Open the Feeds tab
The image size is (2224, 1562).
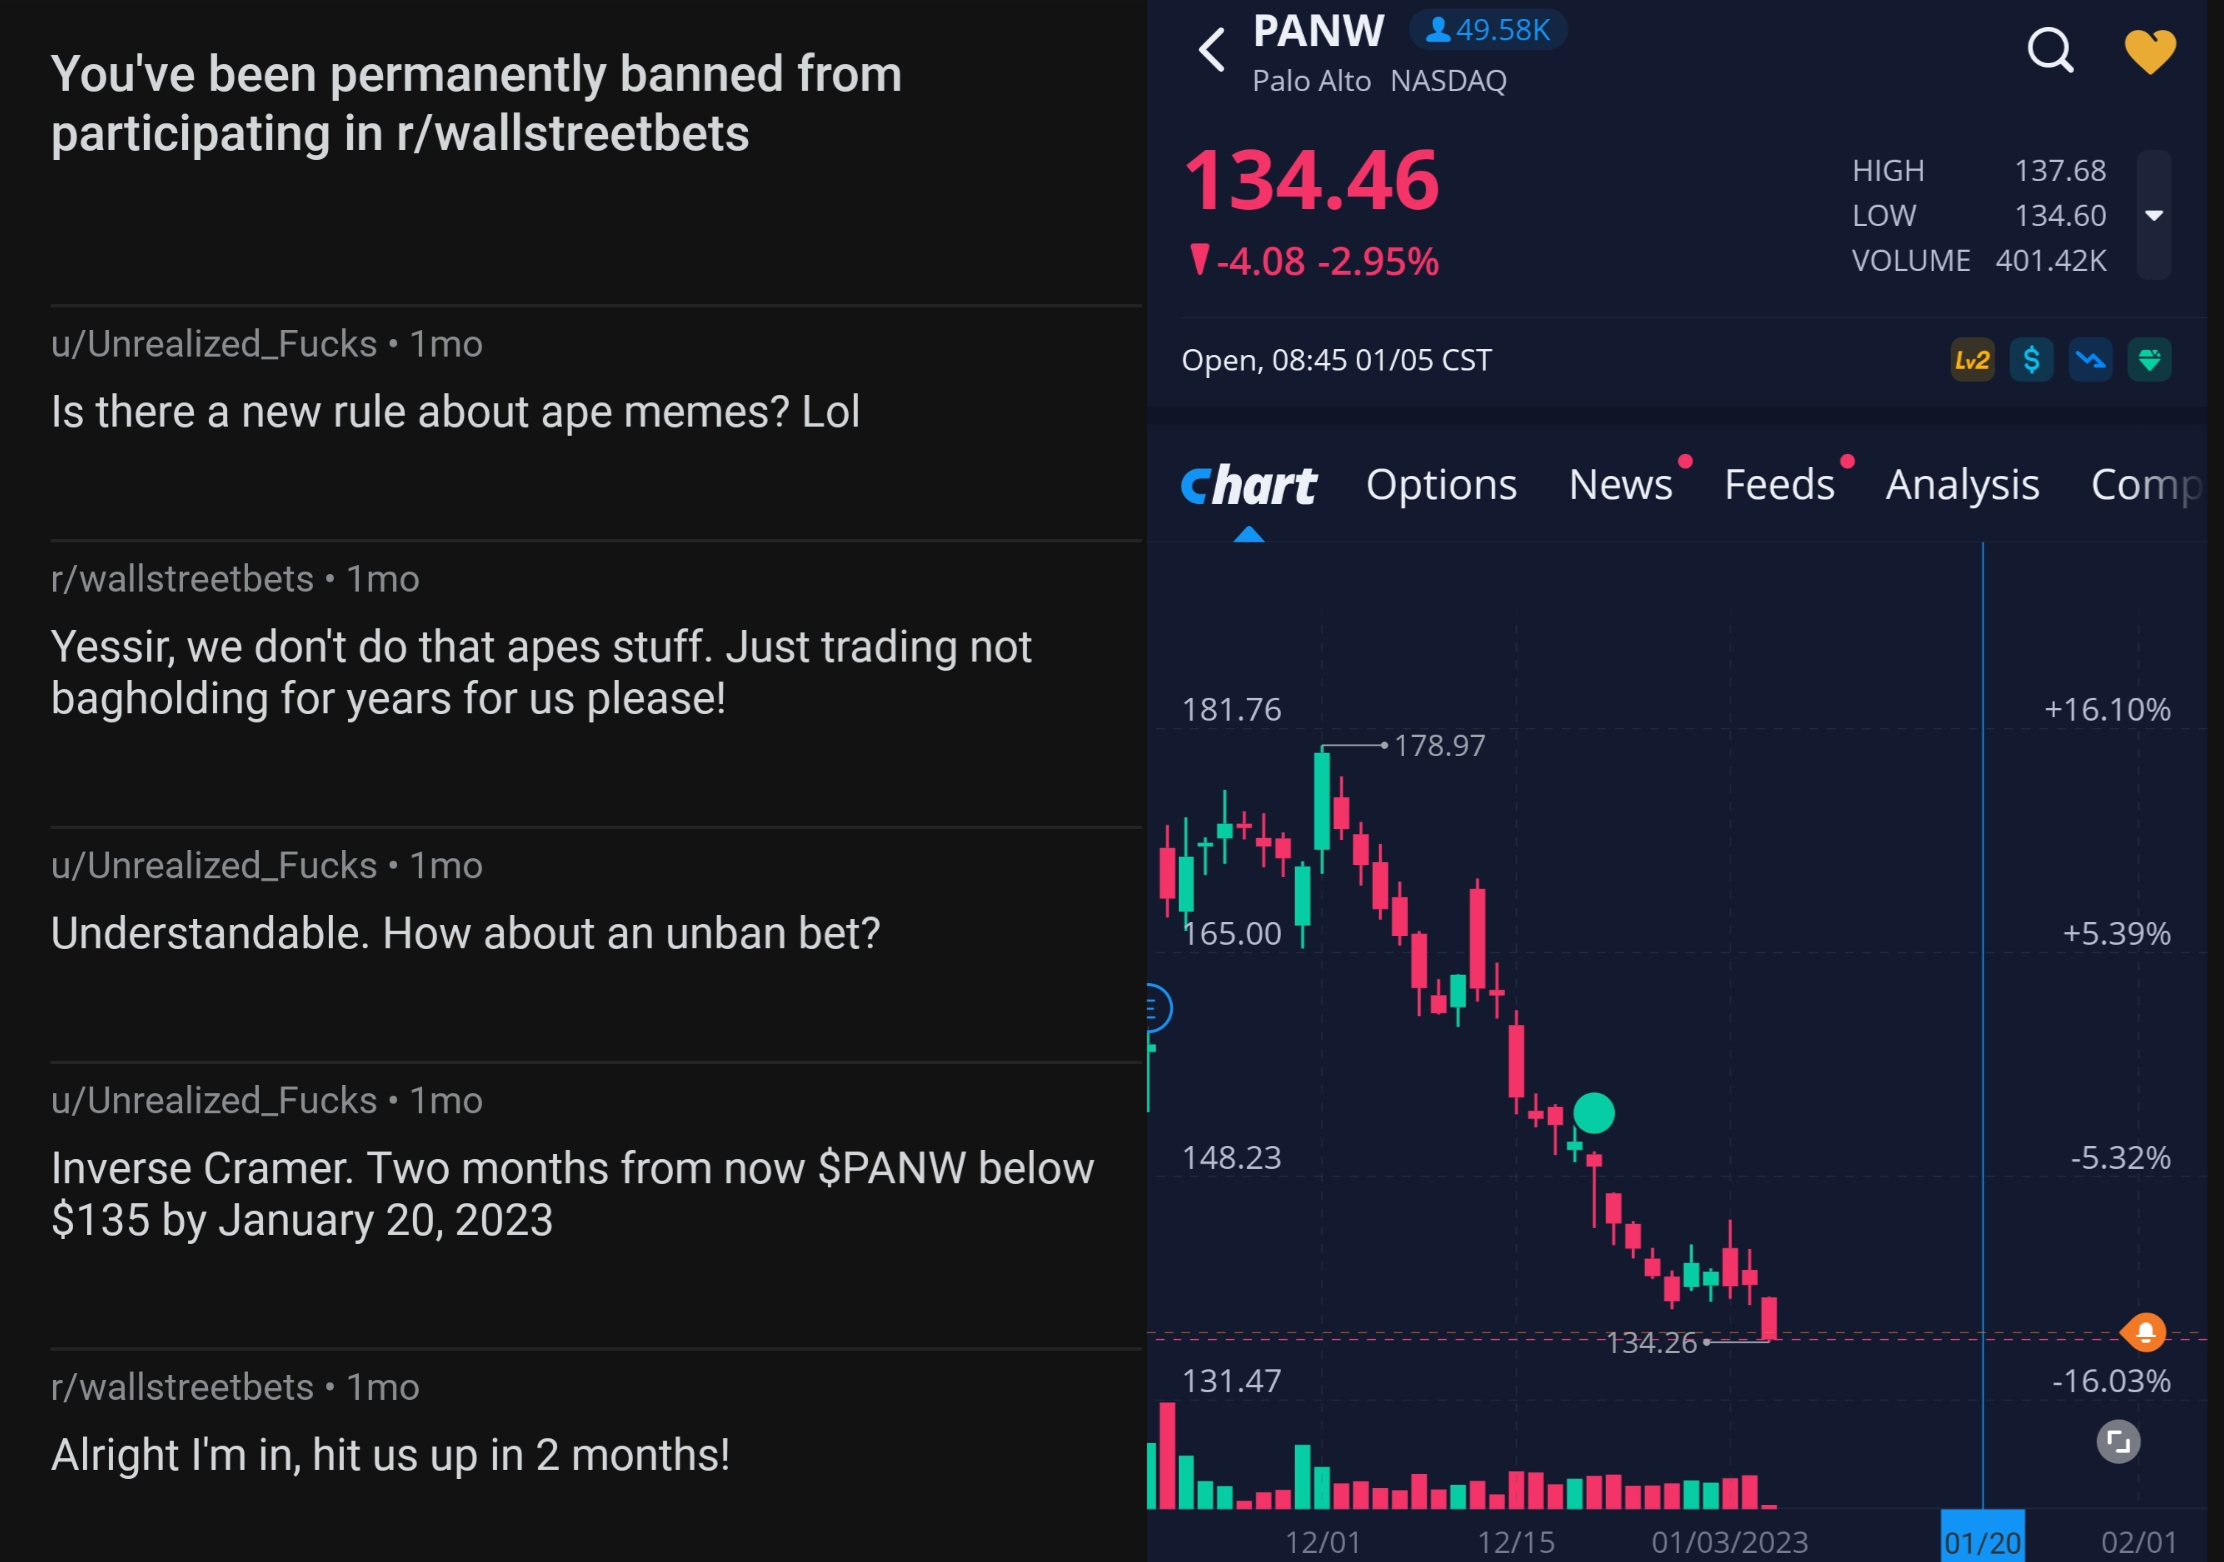(1779, 485)
